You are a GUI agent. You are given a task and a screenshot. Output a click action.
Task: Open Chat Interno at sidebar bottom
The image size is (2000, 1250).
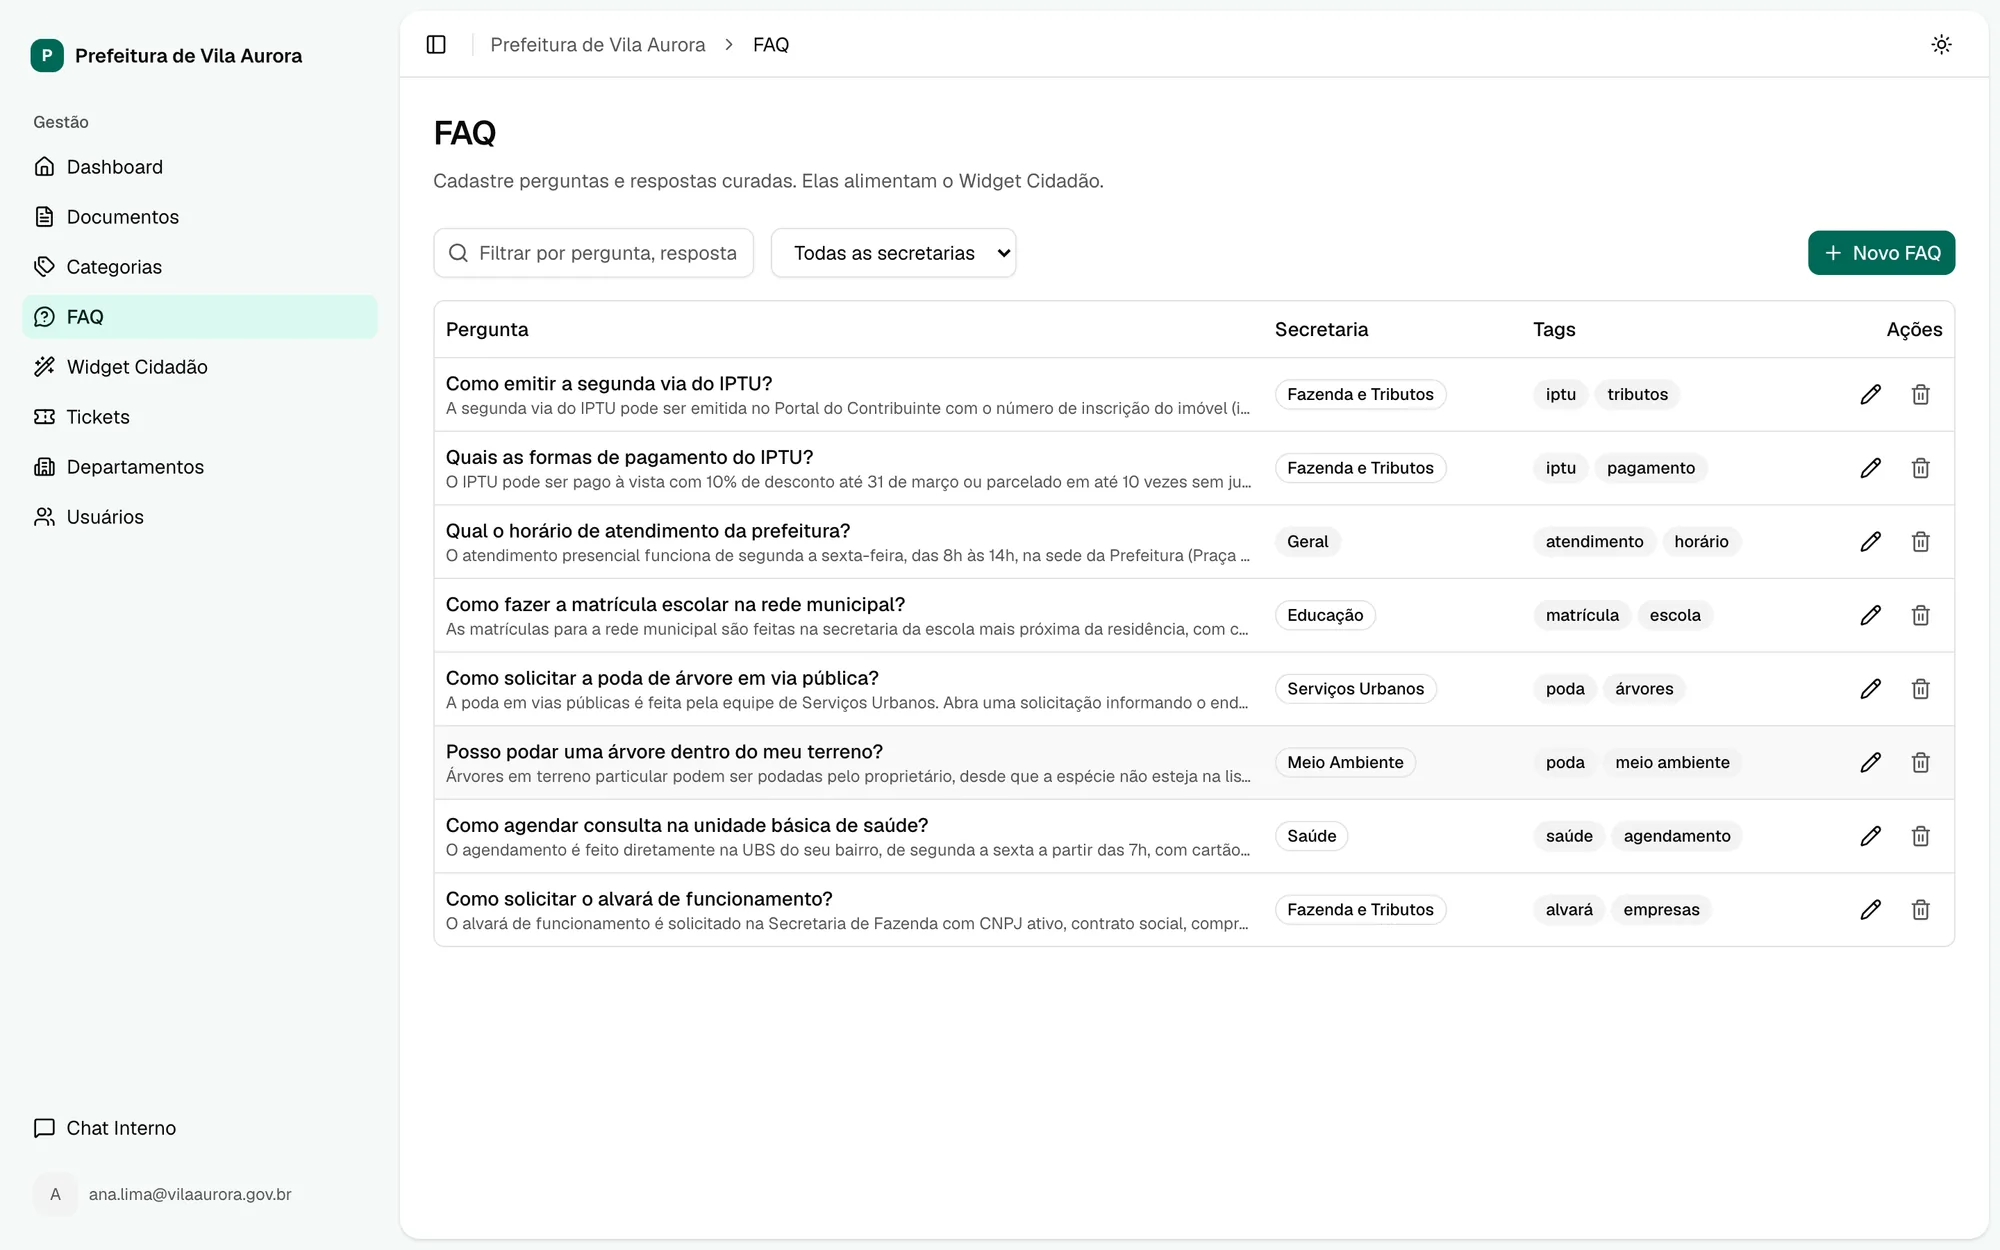point(200,1128)
